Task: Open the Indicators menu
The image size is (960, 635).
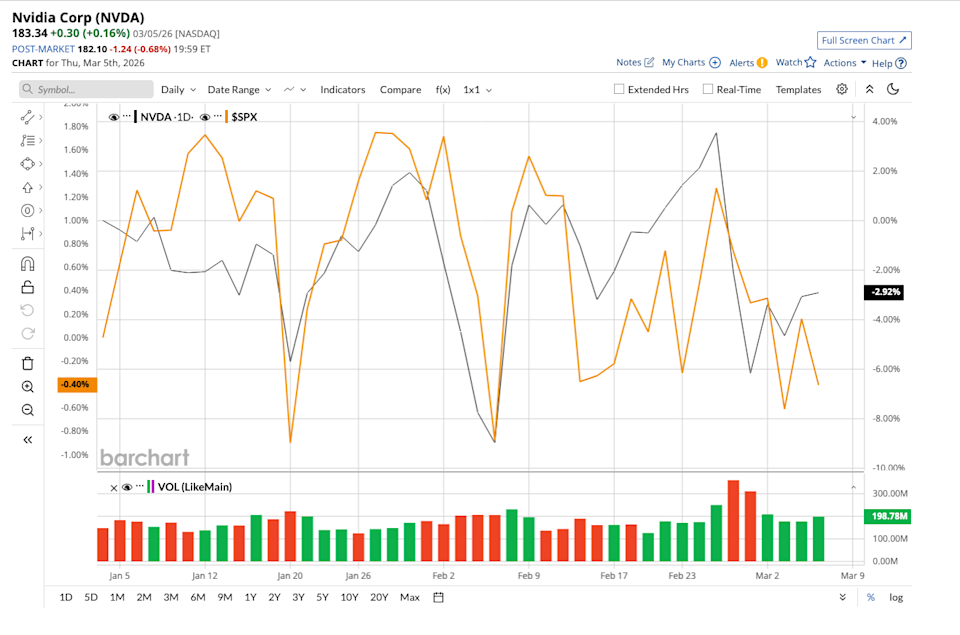Action: pyautogui.click(x=342, y=89)
